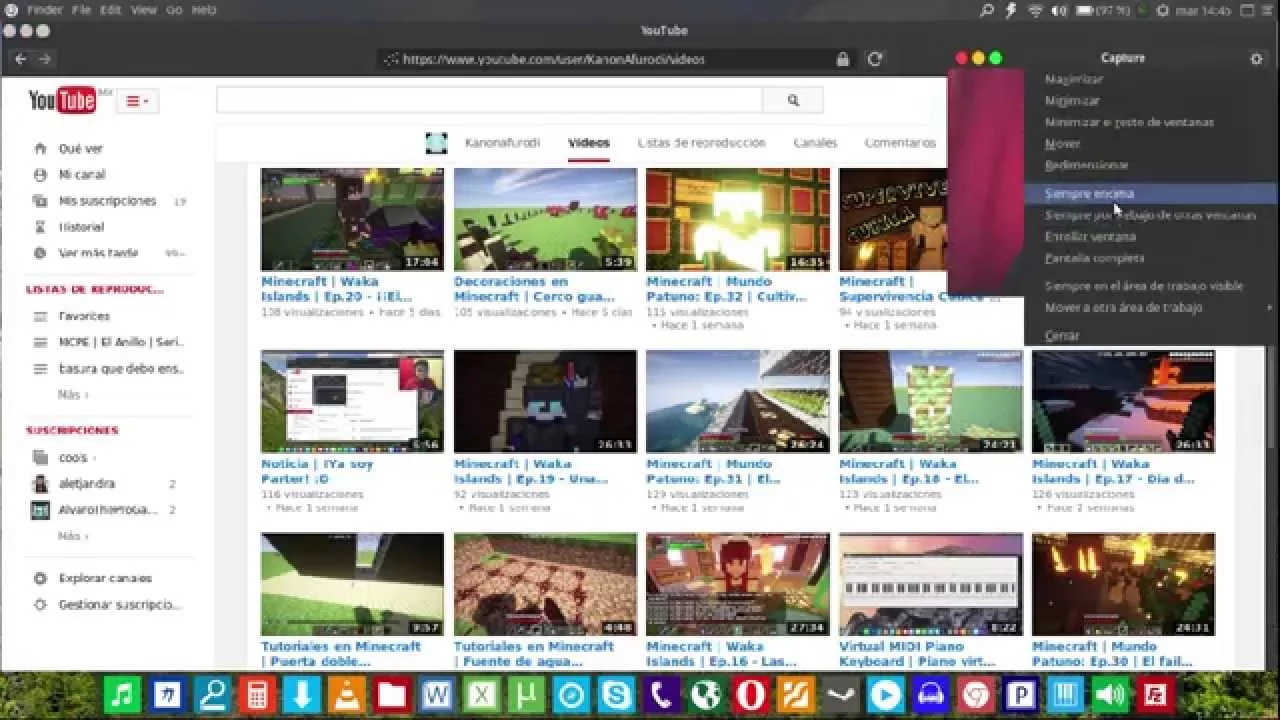1280x720 pixels.
Task: Select Pantalla completa menu option
Action: pos(1094,258)
